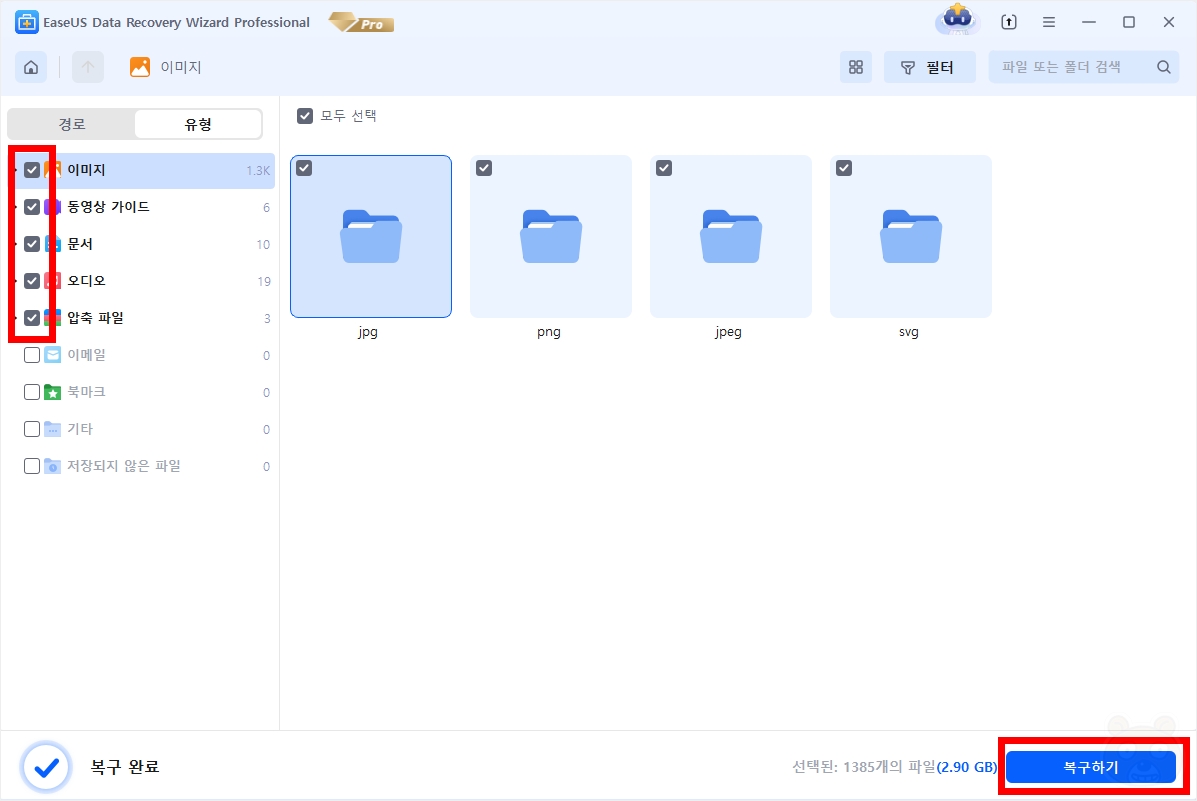Uncheck the jpeg folder checkbox

(664, 168)
